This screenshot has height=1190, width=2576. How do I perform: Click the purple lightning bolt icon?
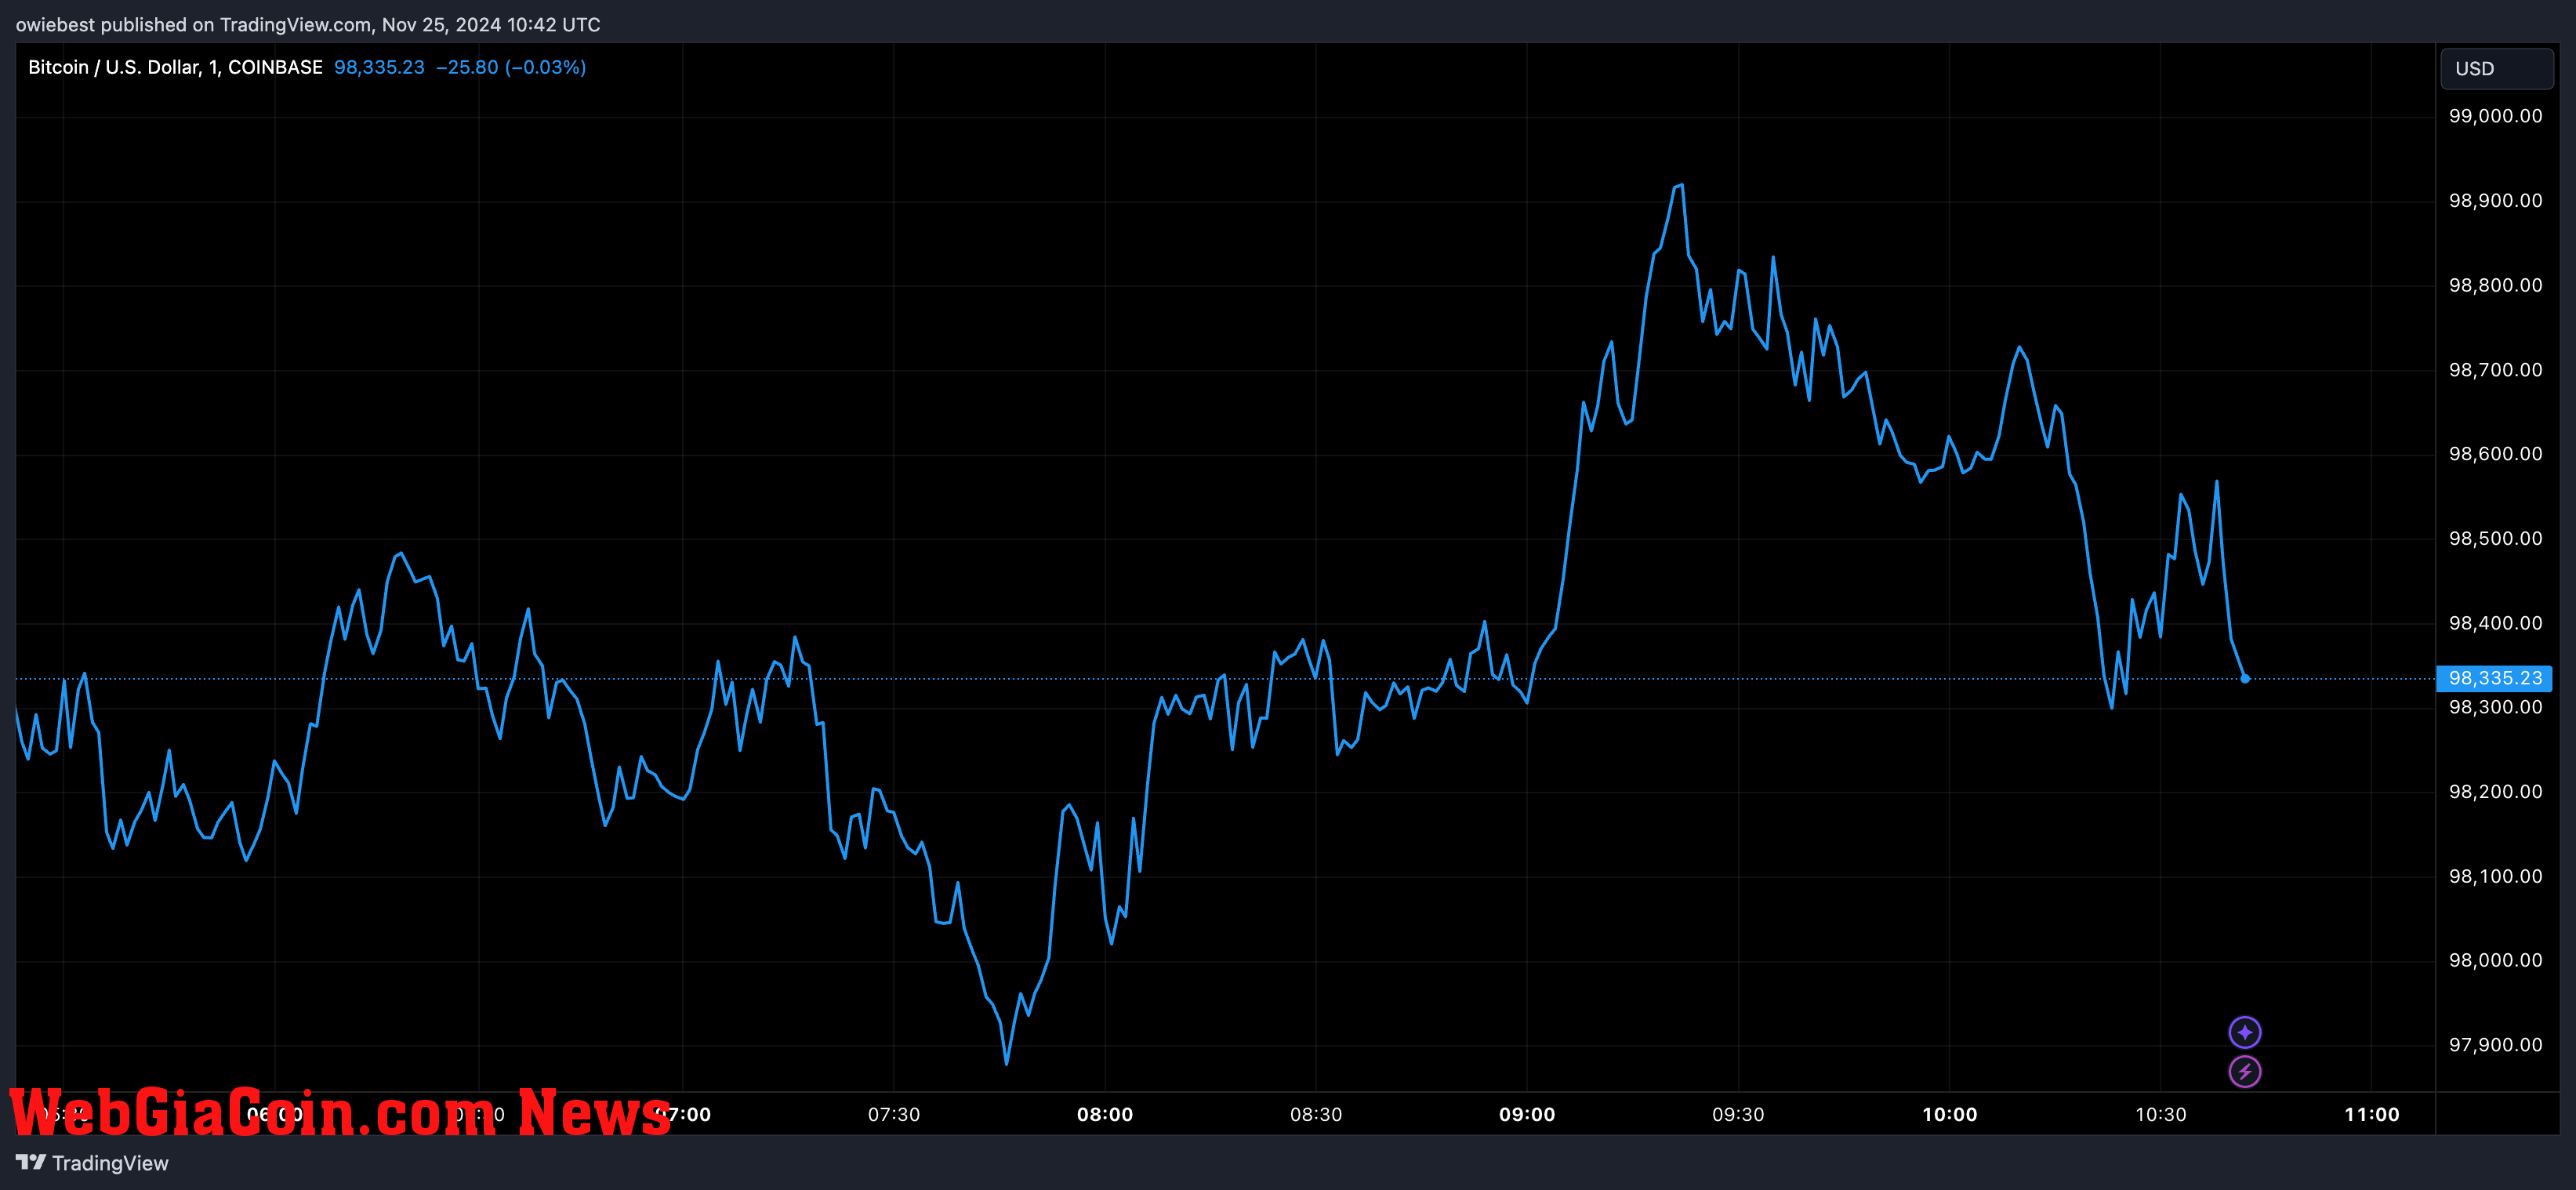coord(2245,1072)
